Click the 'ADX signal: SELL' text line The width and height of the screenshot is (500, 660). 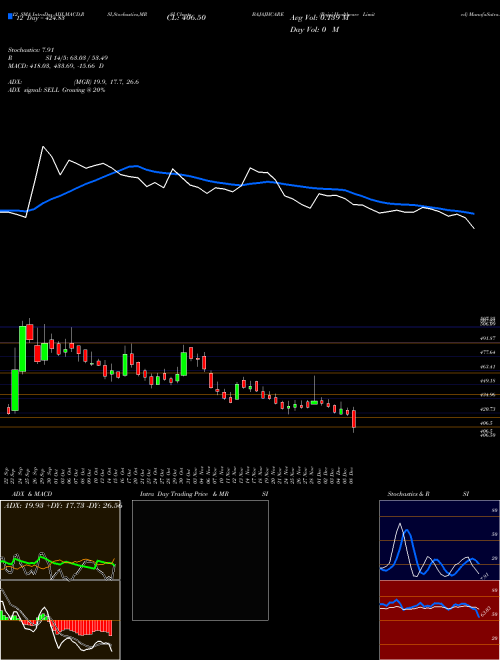[56, 90]
